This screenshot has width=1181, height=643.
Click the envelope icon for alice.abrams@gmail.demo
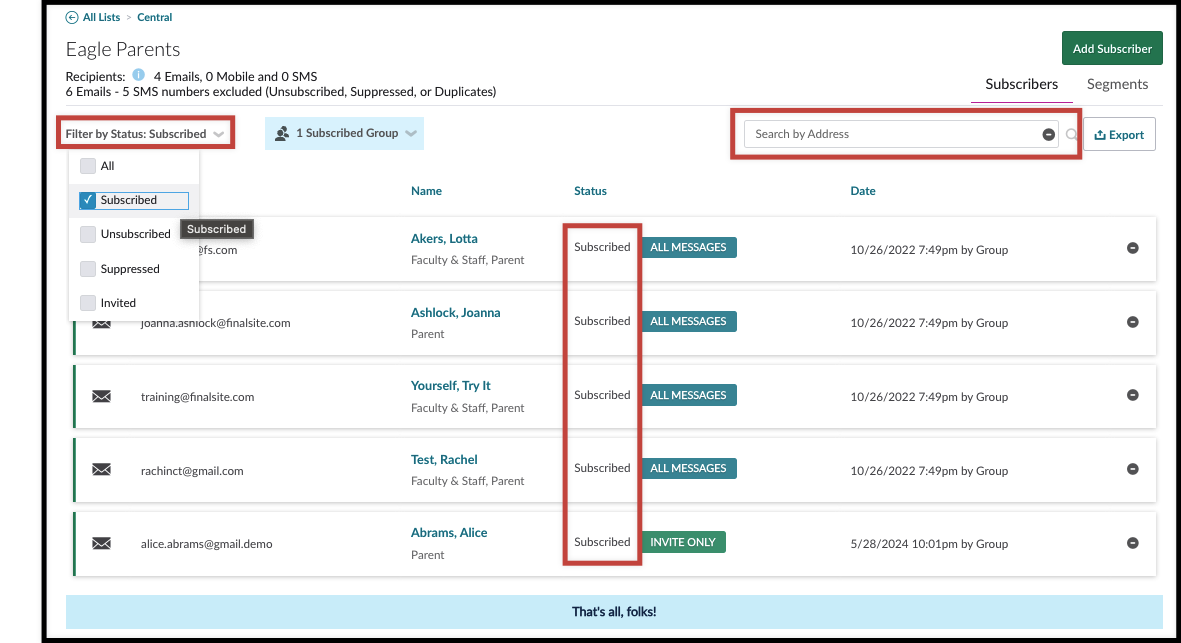[102, 544]
